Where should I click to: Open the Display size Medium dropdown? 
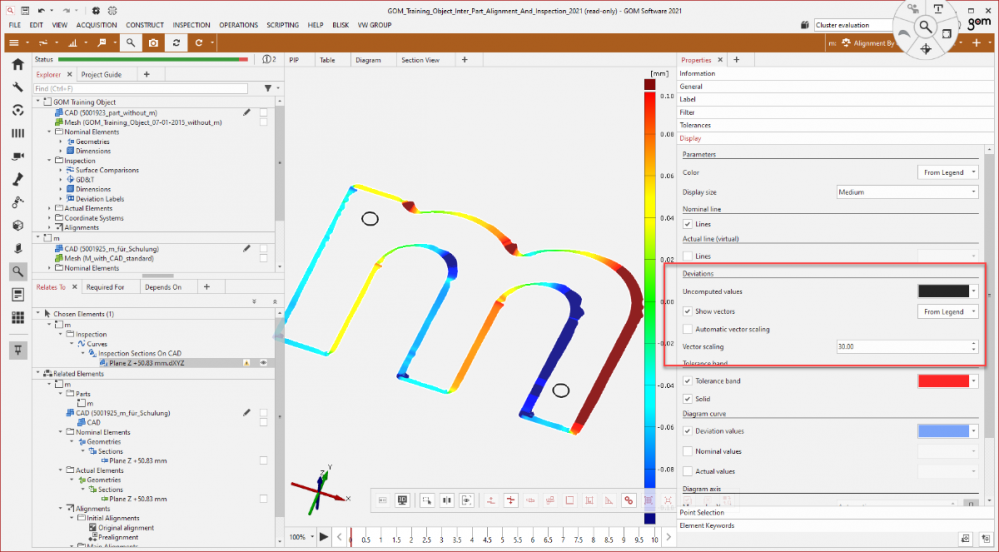(x=906, y=192)
